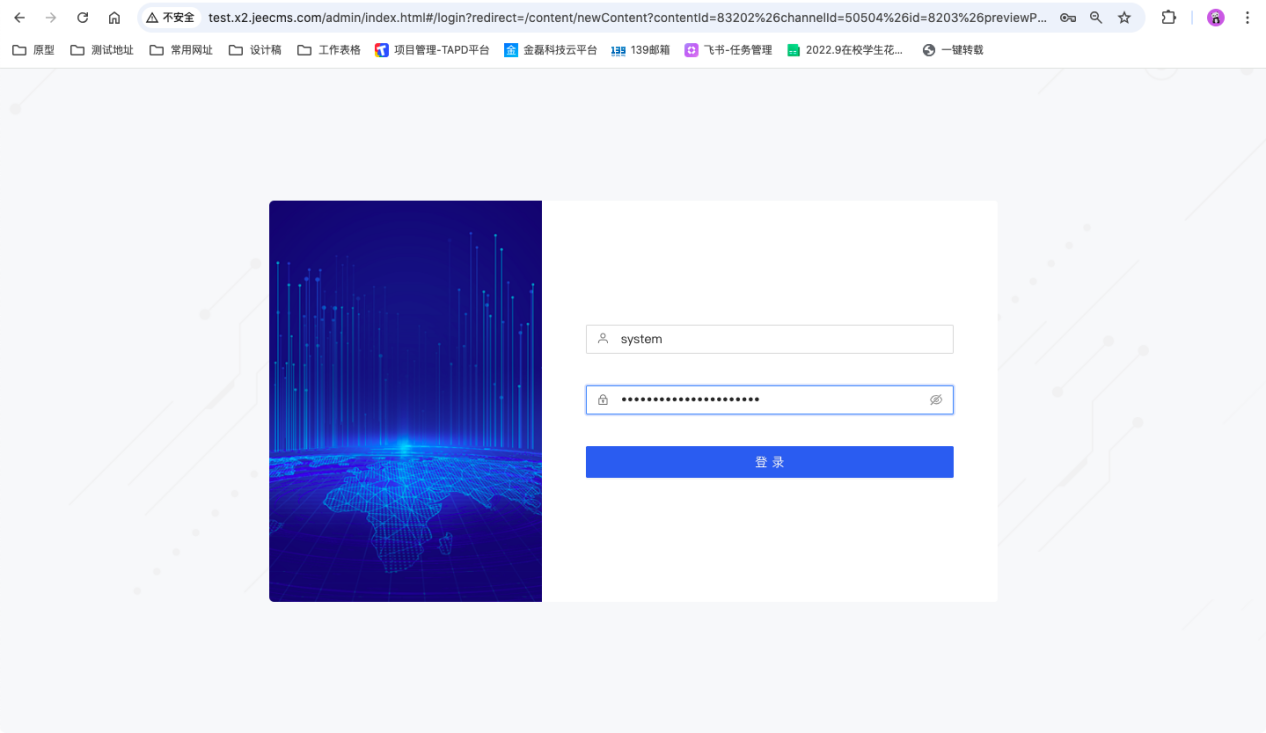Click the browser back arrow
The image size is (1266, 733).
19,18
